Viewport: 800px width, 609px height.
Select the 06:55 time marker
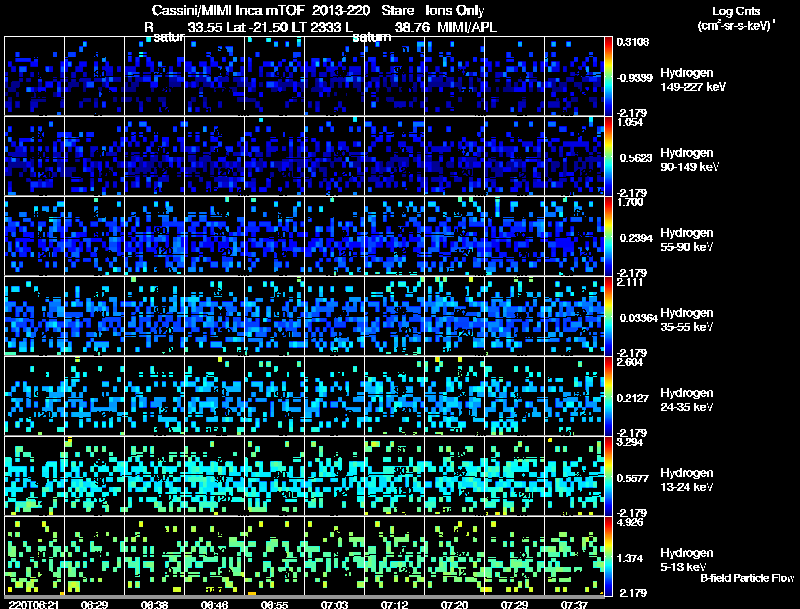(275, 604)
